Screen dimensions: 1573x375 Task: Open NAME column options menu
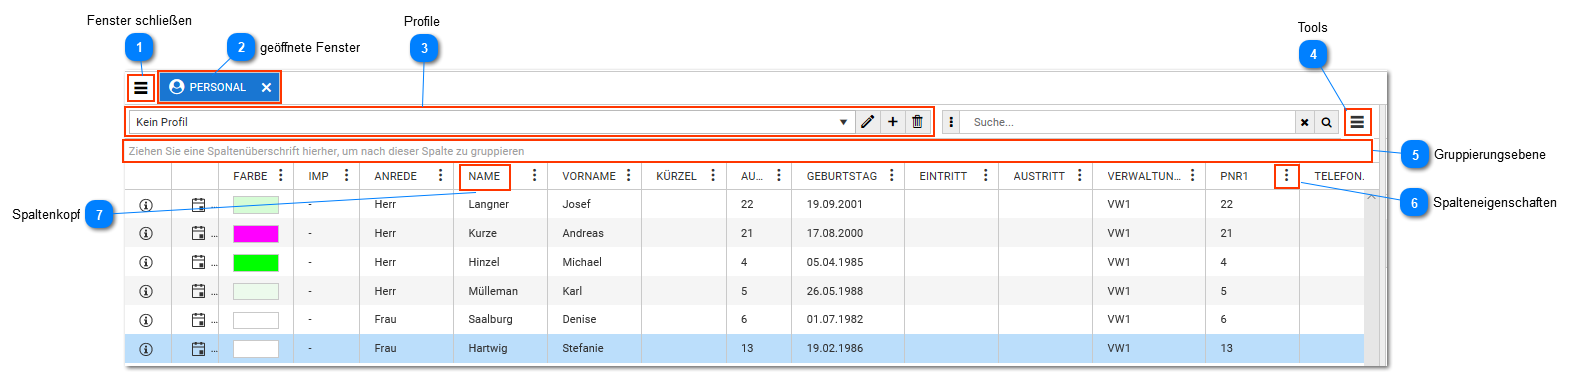(535, 175)
